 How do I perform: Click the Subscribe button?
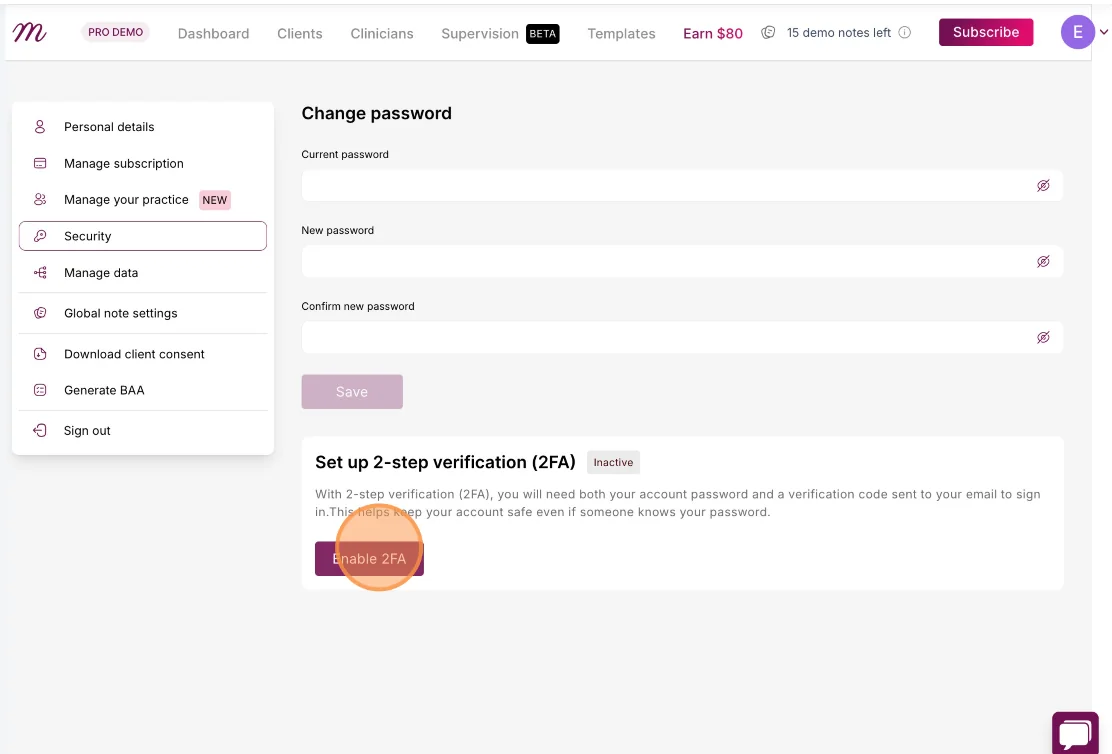[x=986, y=32]
